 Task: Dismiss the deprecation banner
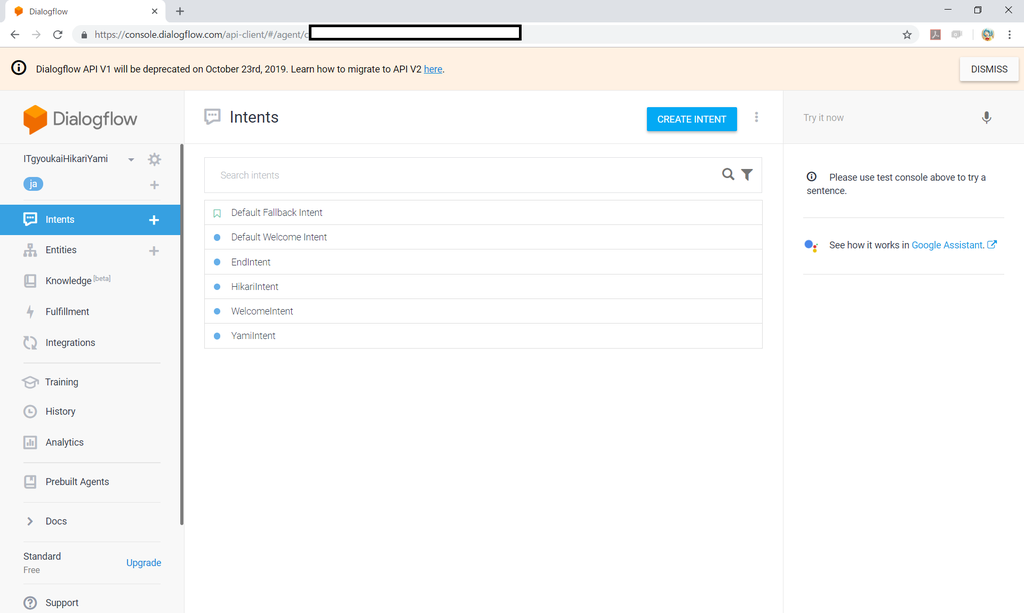coord(989,69)
